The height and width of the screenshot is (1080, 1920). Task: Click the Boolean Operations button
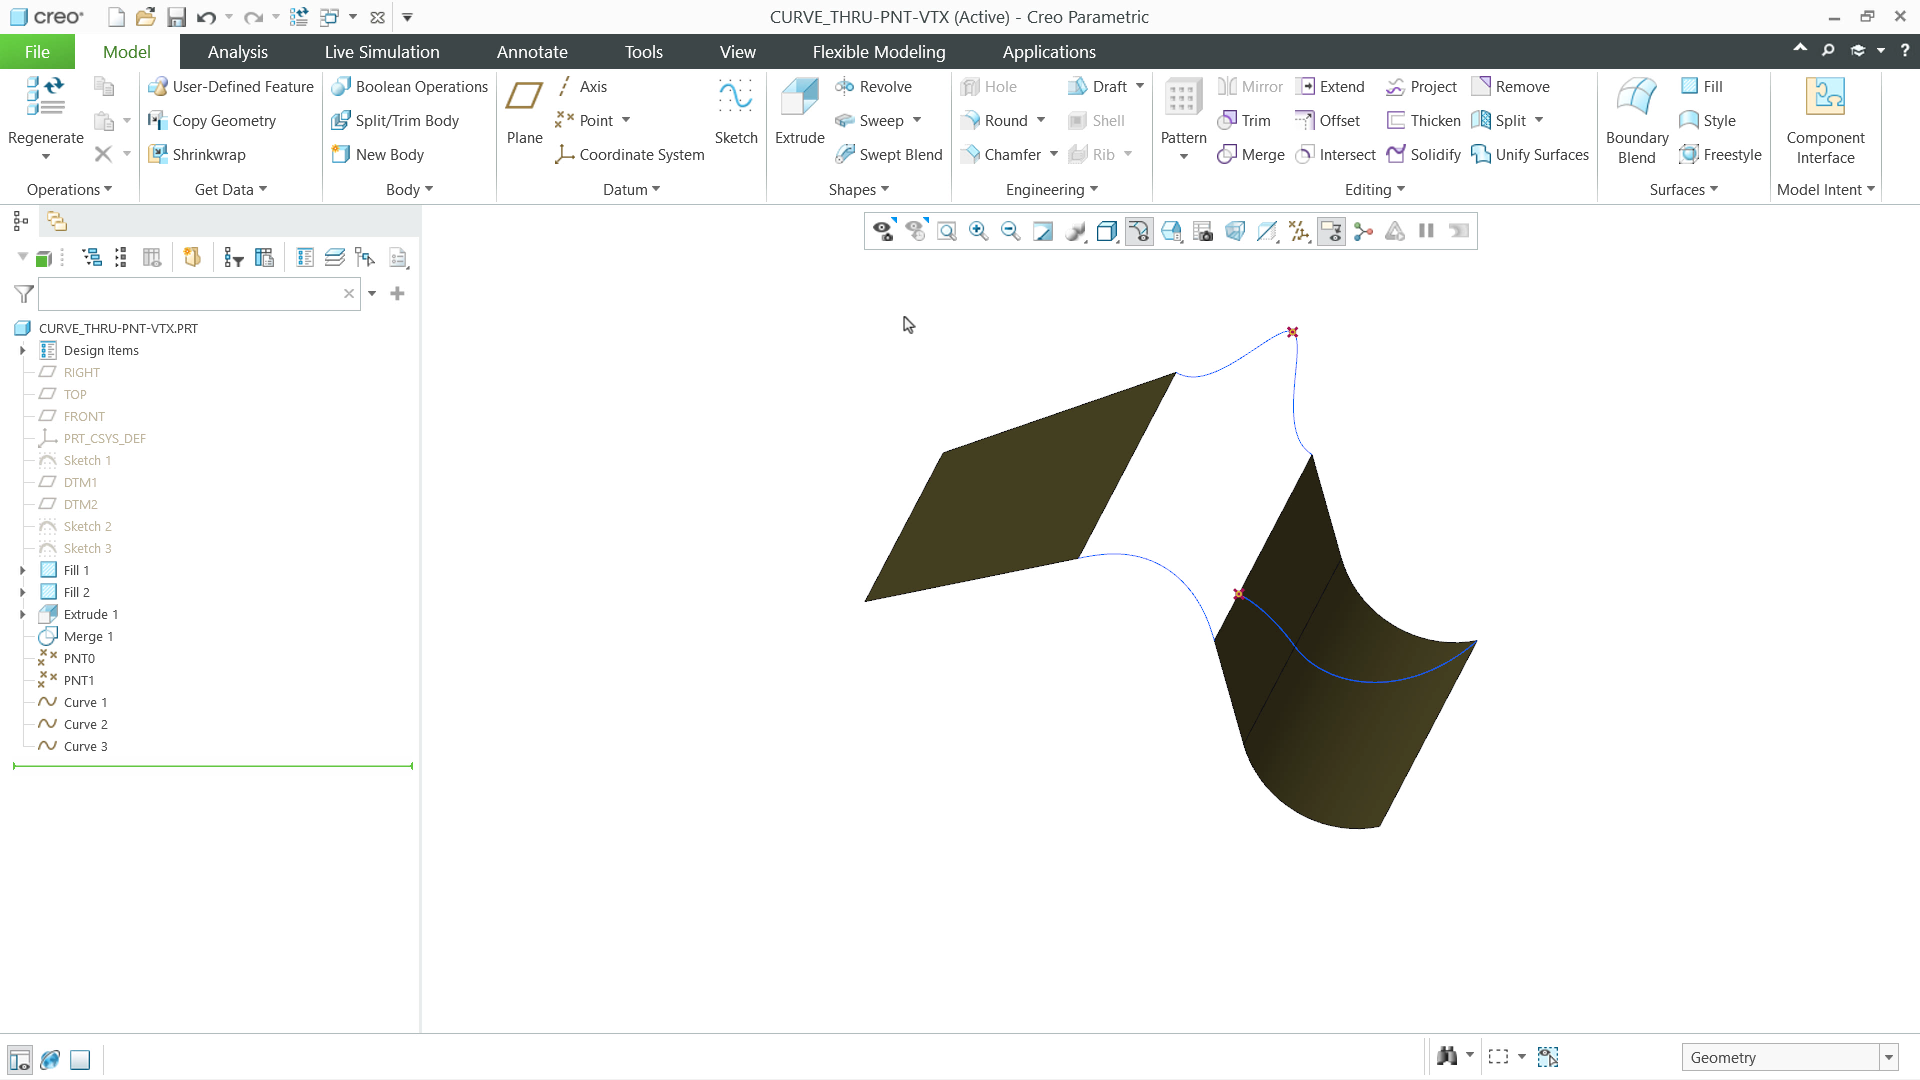409,87
